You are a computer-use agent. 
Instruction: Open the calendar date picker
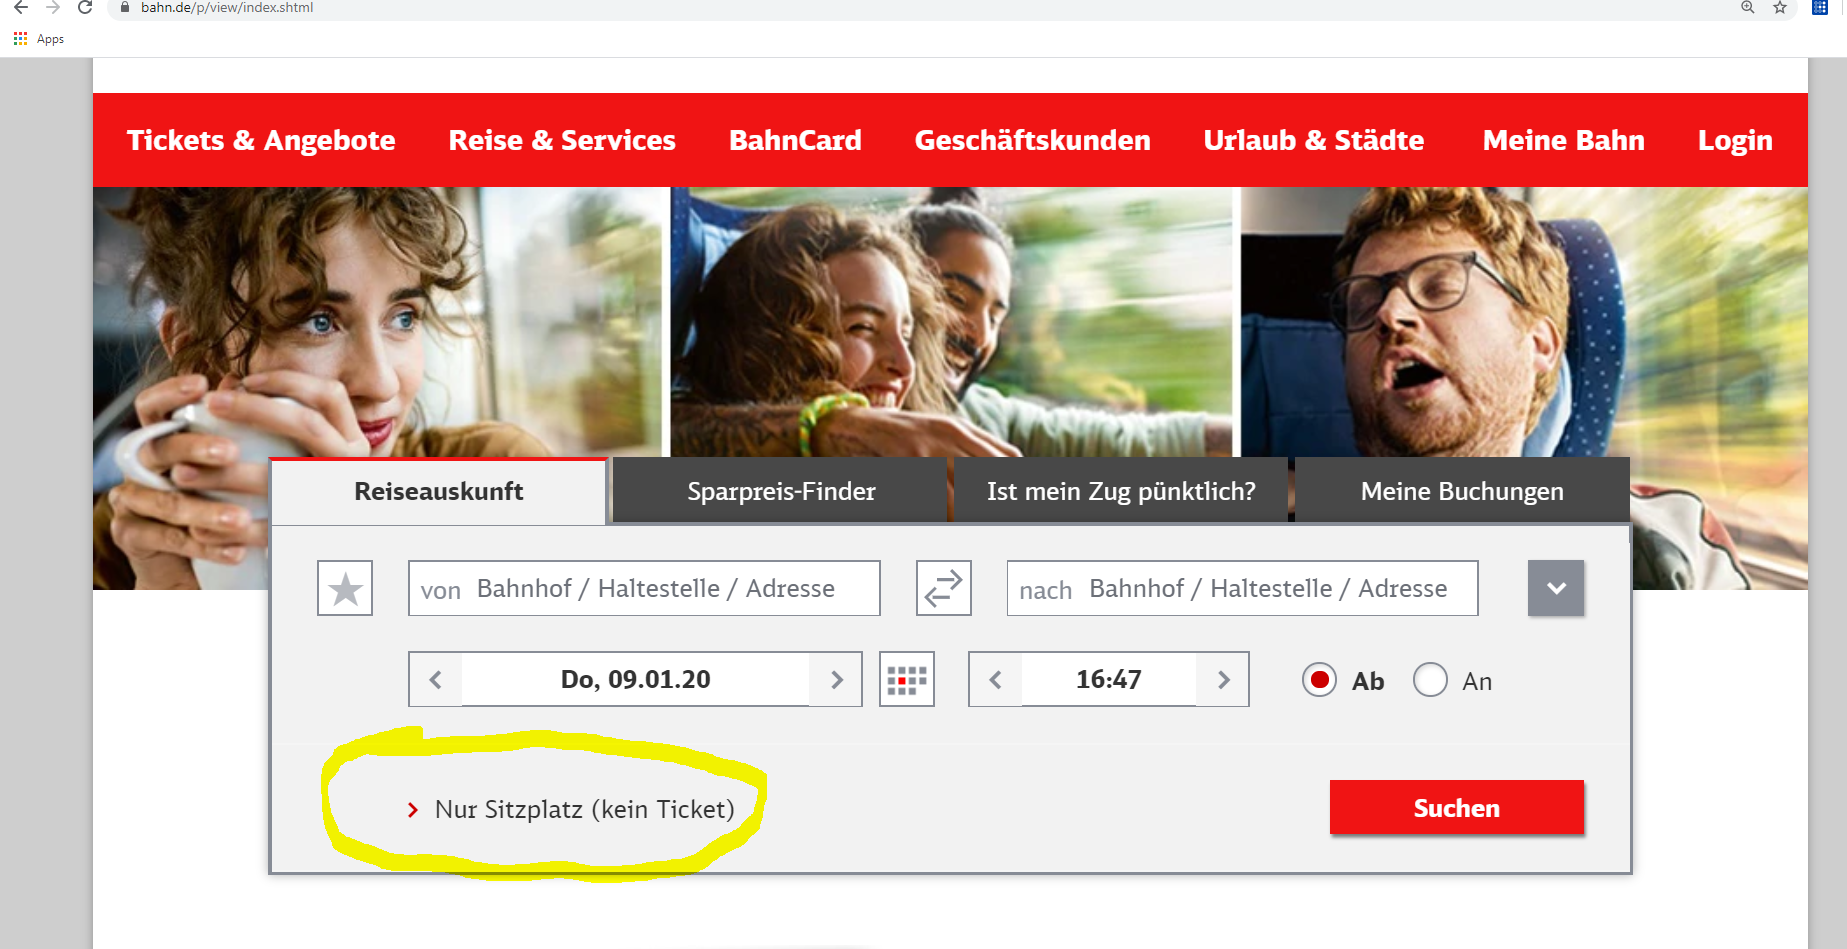click(907, 680)
